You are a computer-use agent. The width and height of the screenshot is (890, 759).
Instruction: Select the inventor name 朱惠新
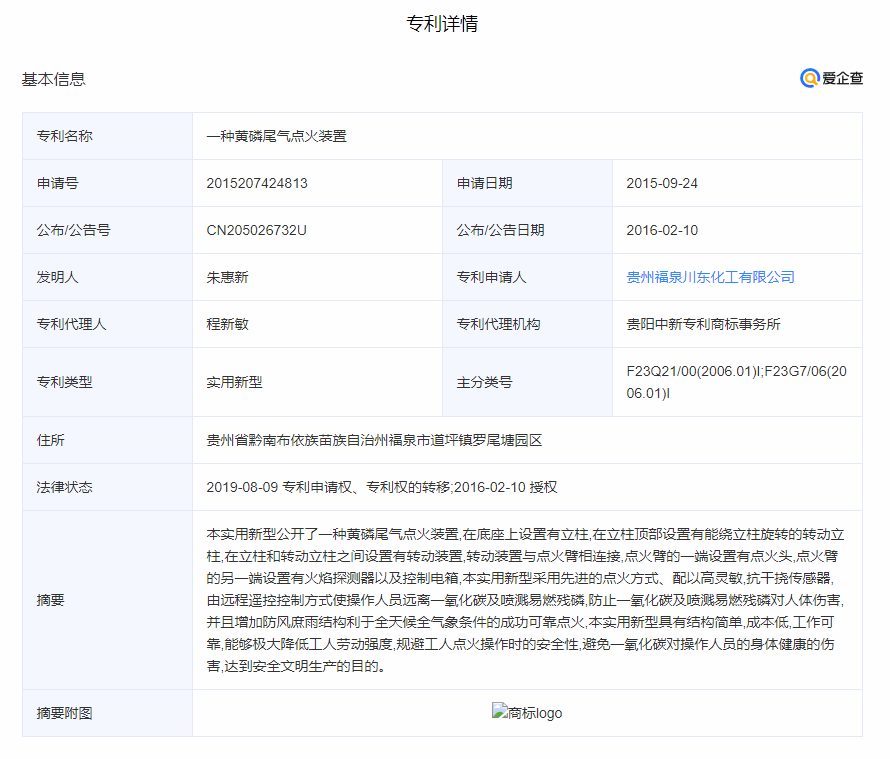227,277
